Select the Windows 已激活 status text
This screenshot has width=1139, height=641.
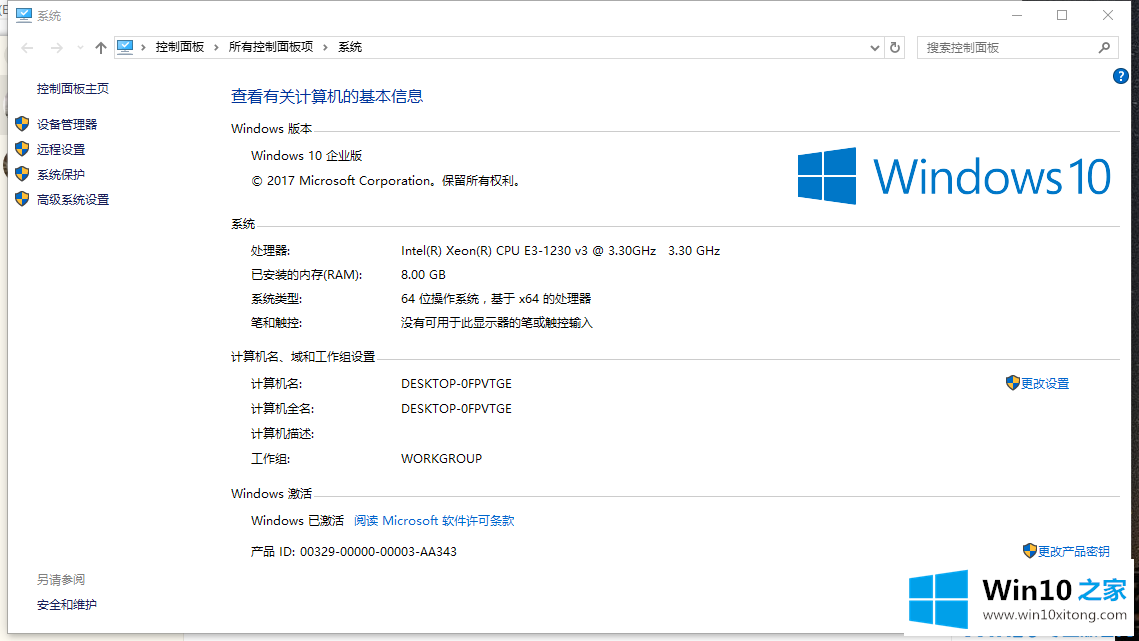point(297,521)
